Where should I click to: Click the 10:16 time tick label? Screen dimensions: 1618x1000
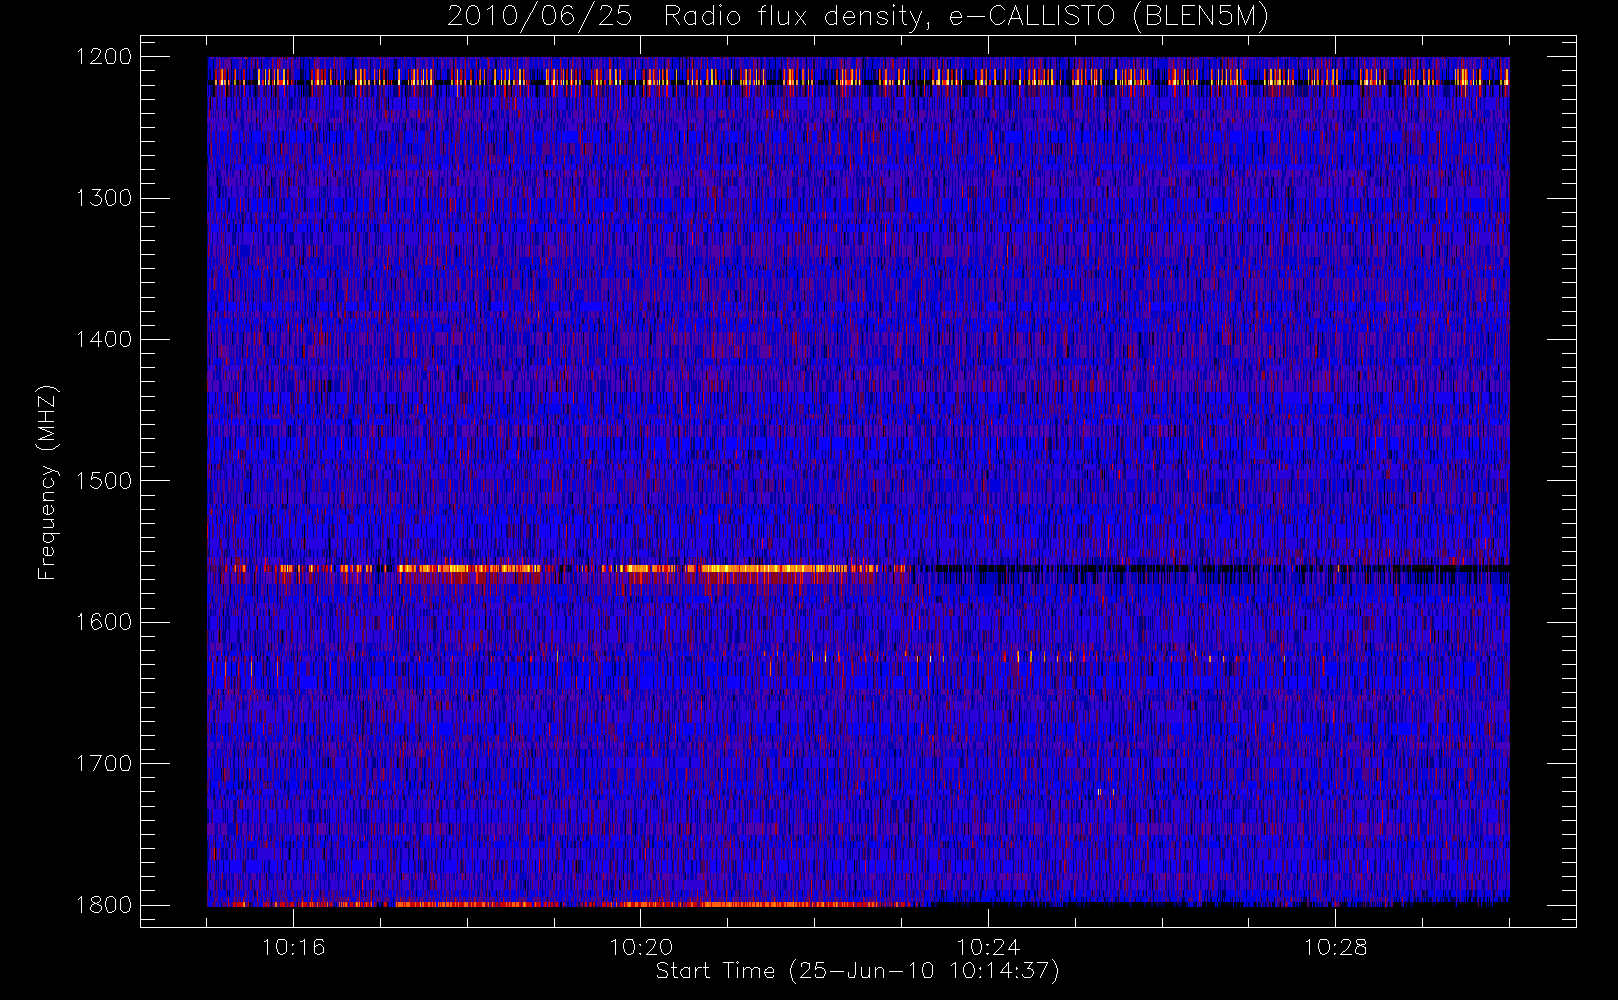click(293, 947)
